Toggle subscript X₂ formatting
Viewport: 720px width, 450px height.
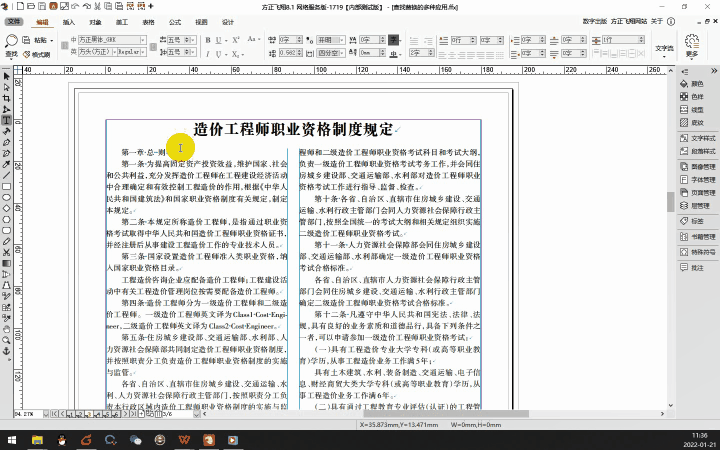click(x=236, y=54)
